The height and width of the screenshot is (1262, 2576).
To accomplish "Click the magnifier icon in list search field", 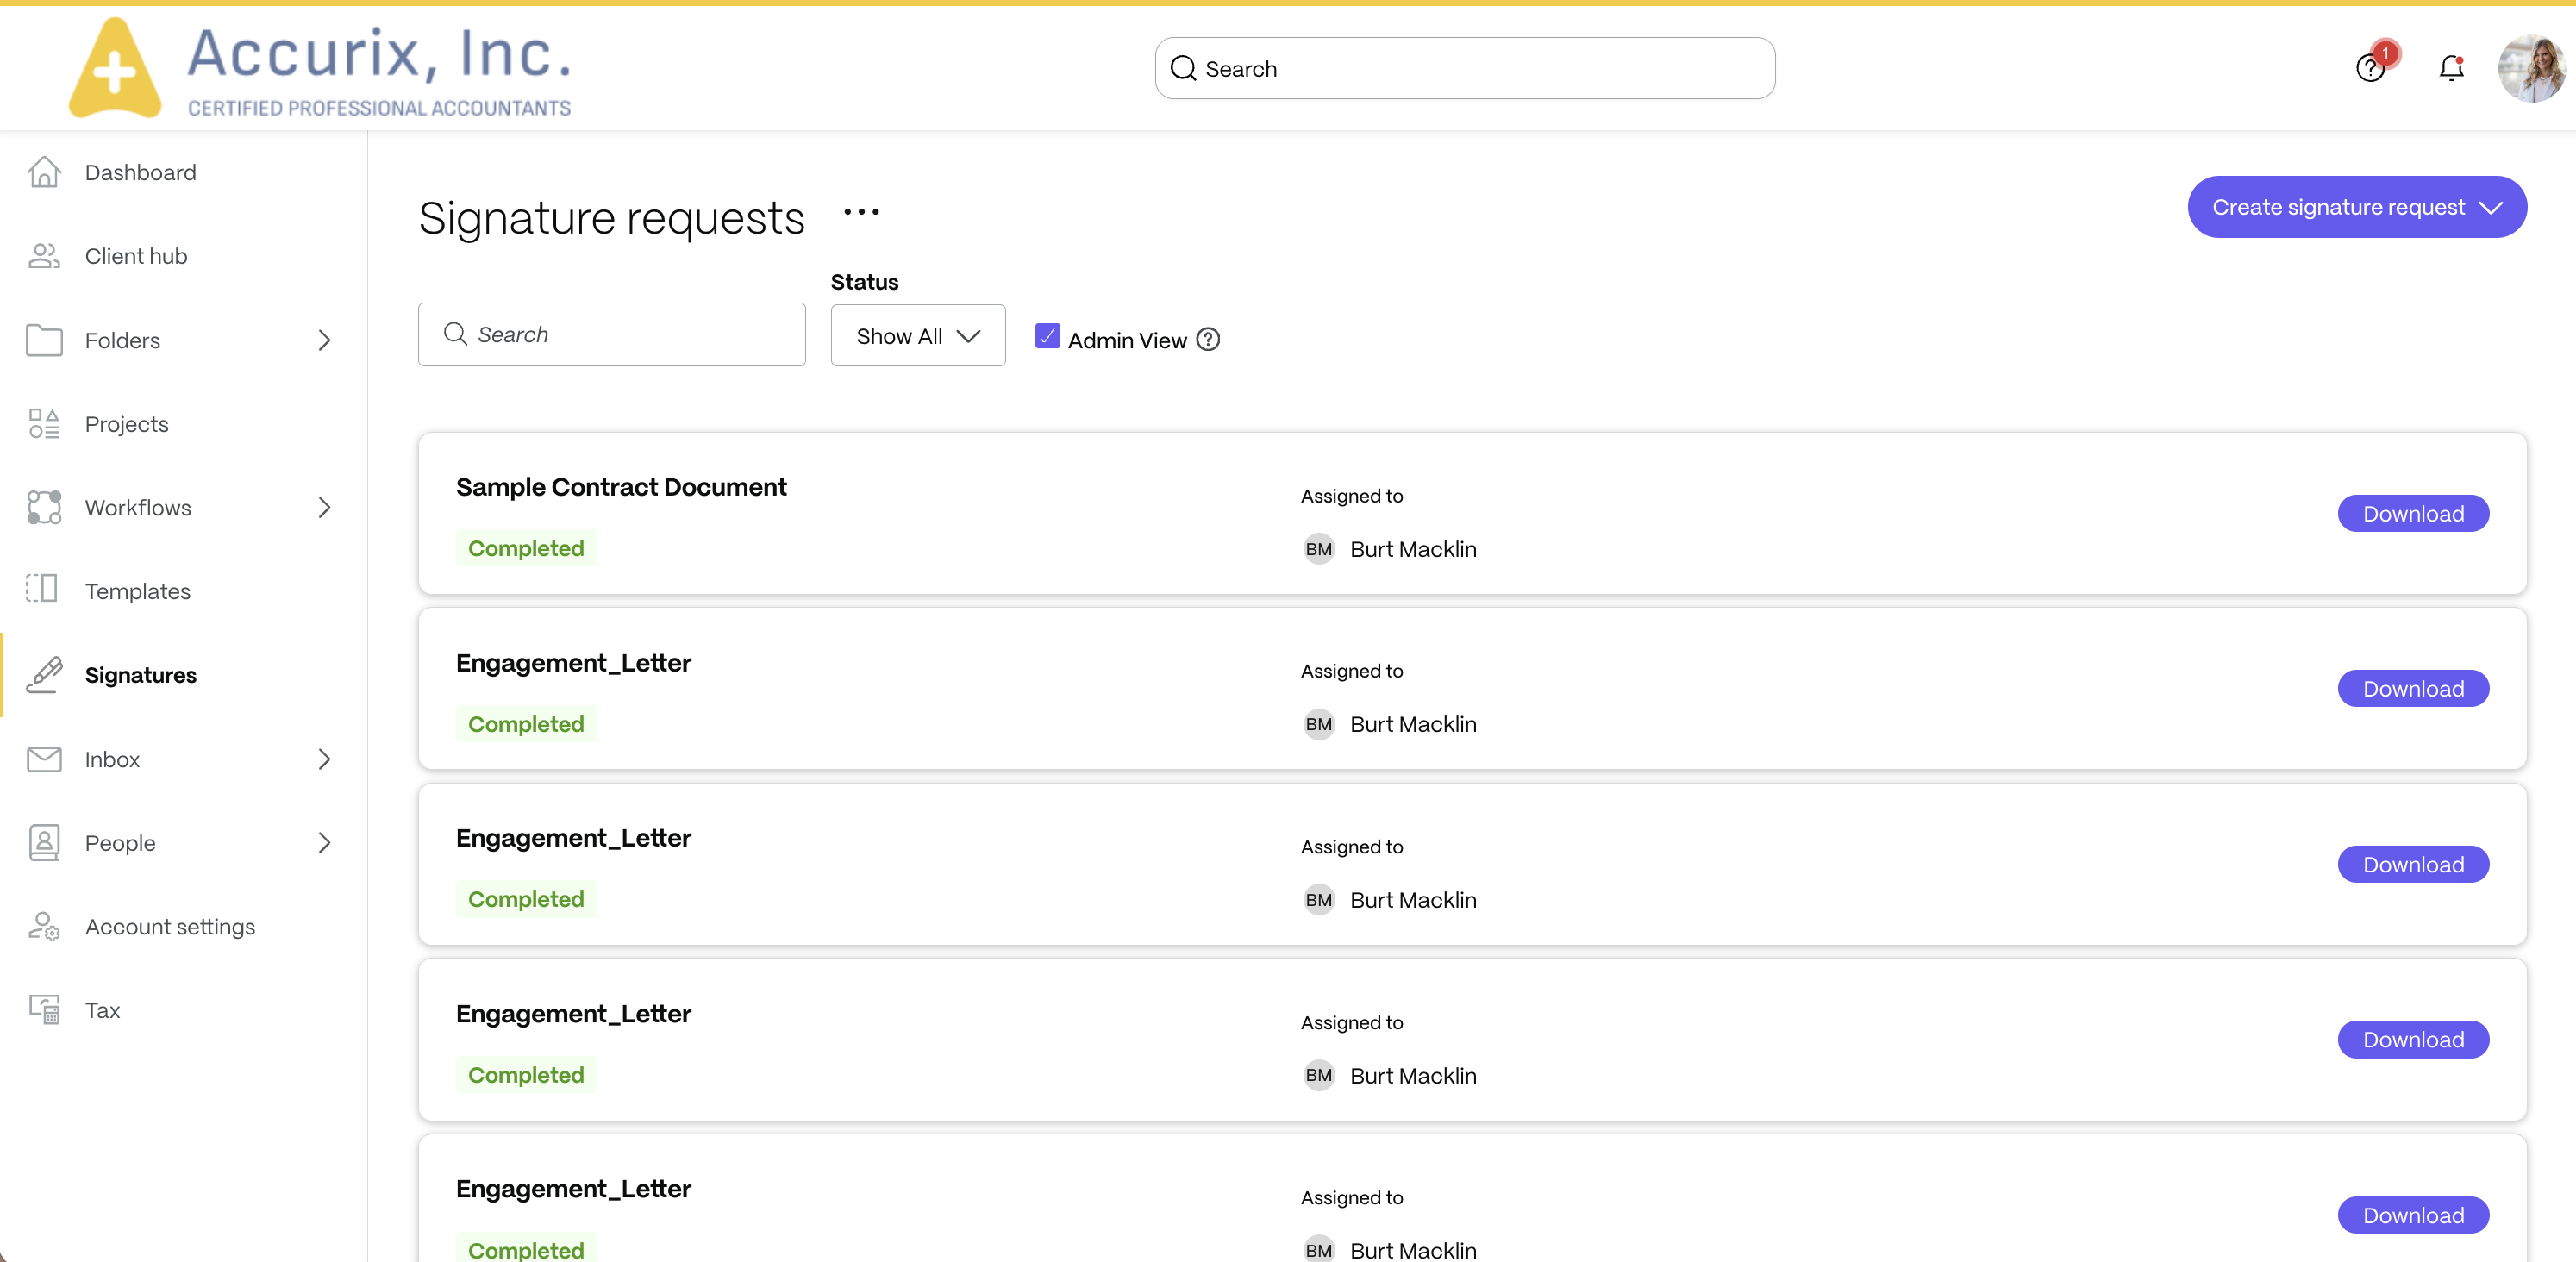I will (456, 334).
